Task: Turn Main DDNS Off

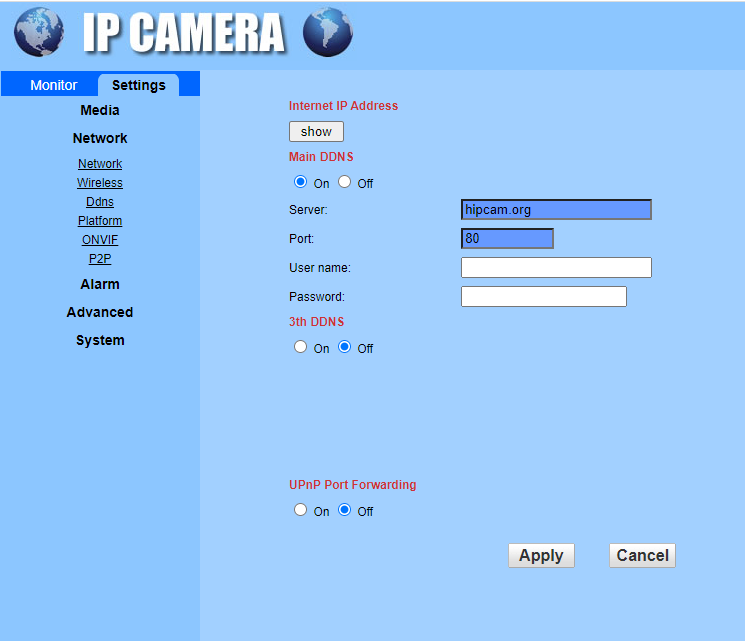Action: point(344,182)
